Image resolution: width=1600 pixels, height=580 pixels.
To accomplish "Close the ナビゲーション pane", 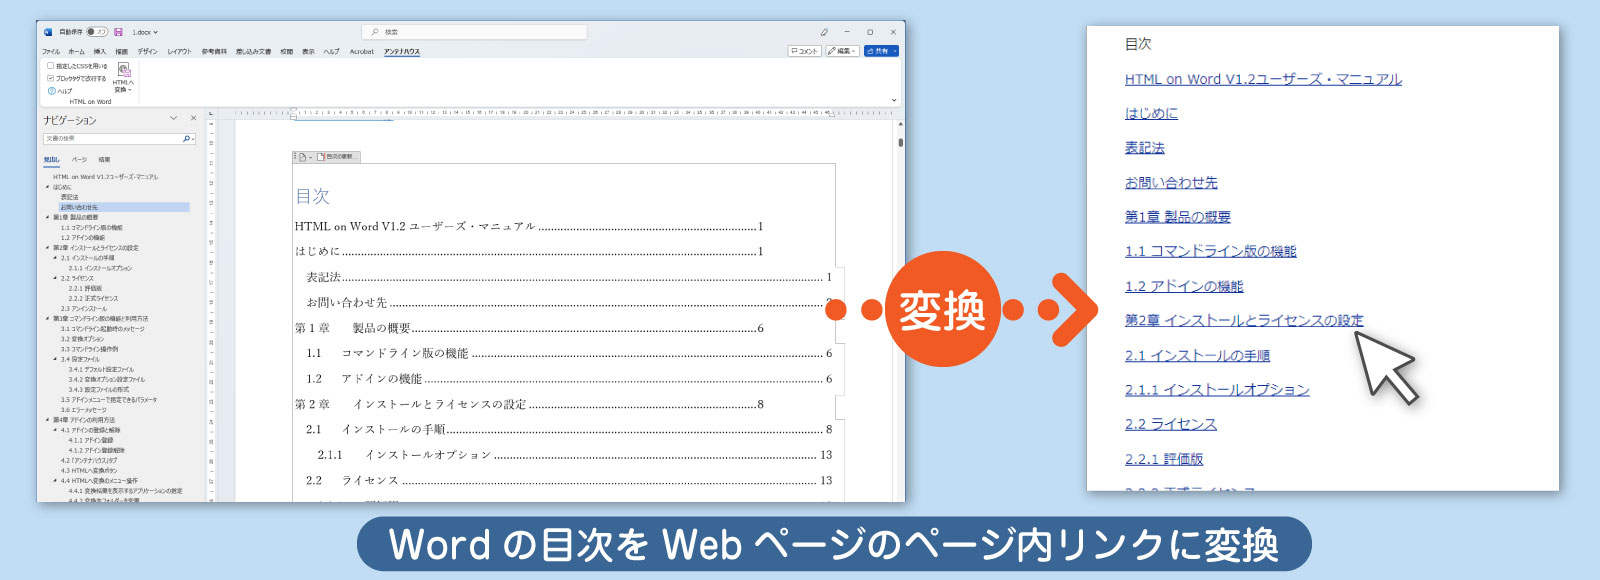I will [x=193, y=118].
